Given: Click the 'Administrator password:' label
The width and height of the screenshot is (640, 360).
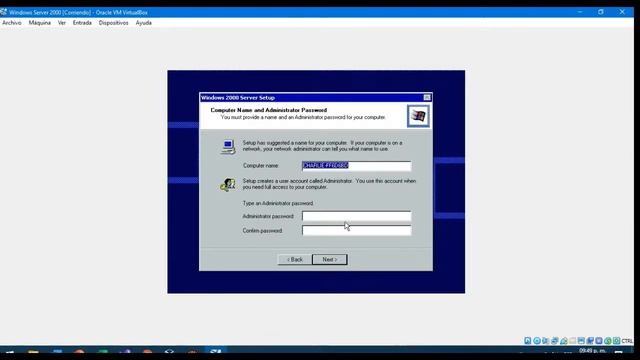Looking at the screenshot, I should click(x=268, y=216).
